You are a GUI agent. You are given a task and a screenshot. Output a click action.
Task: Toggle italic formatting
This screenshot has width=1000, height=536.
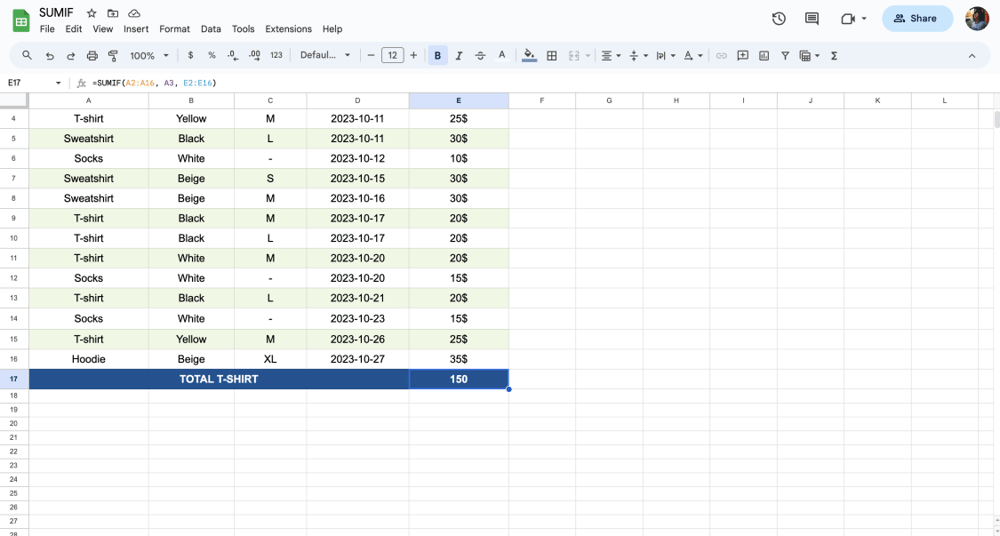[459, 56]
